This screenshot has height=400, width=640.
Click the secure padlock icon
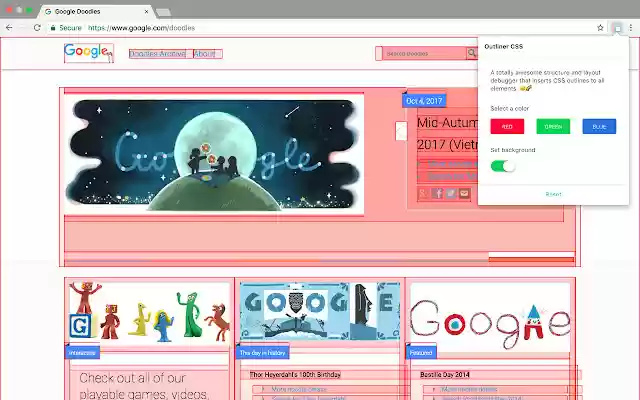point(53,28)
